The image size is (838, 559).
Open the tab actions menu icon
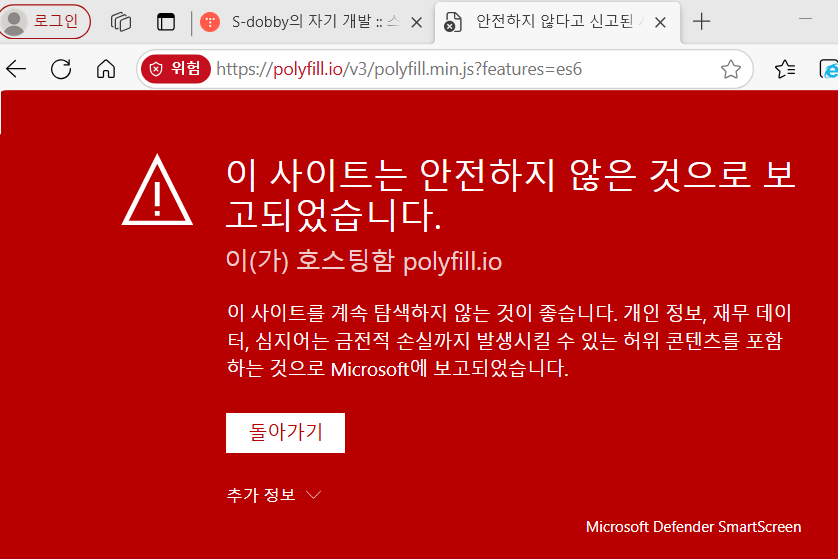click(166, 22)
